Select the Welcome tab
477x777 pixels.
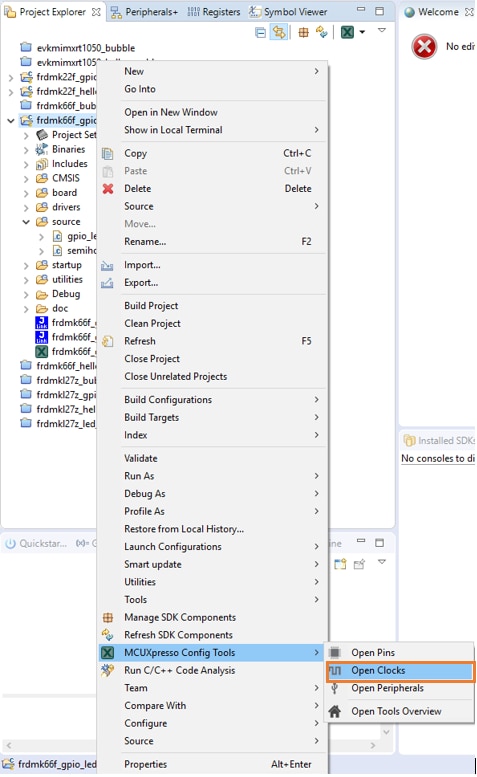438,12
